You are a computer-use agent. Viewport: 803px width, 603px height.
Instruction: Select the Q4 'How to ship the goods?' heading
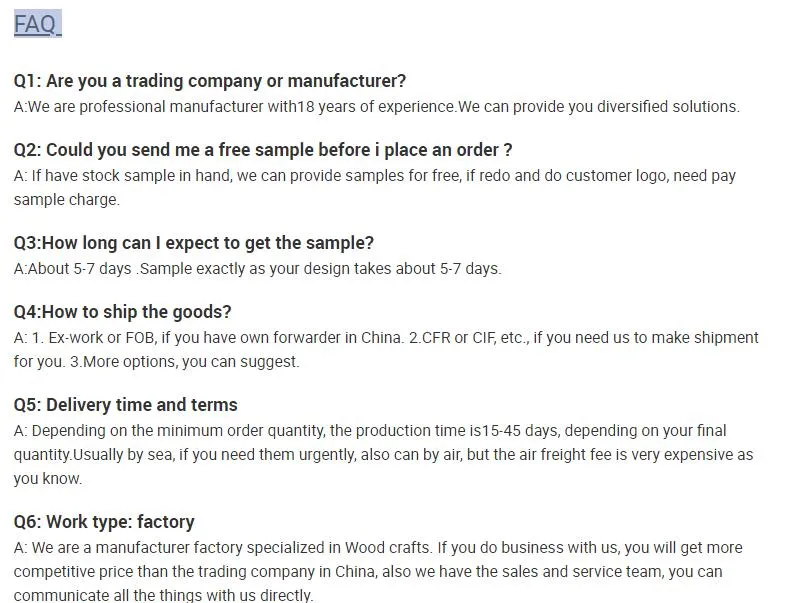pyautogui.click(x=122, y=312)
